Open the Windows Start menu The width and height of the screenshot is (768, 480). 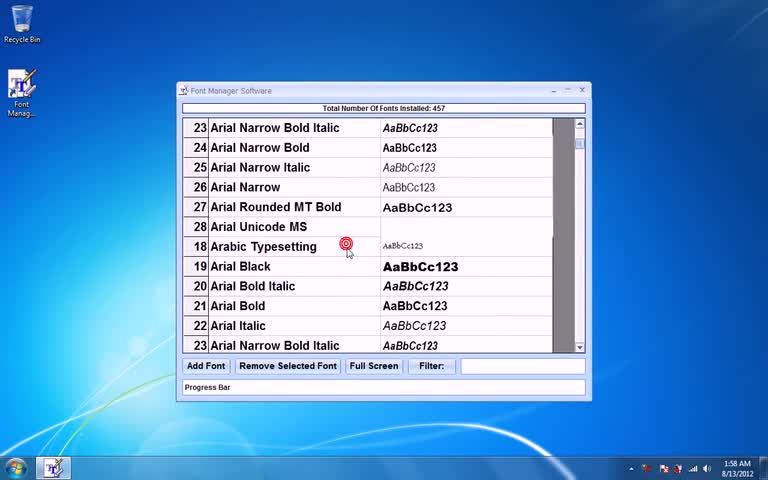(16, 468)
